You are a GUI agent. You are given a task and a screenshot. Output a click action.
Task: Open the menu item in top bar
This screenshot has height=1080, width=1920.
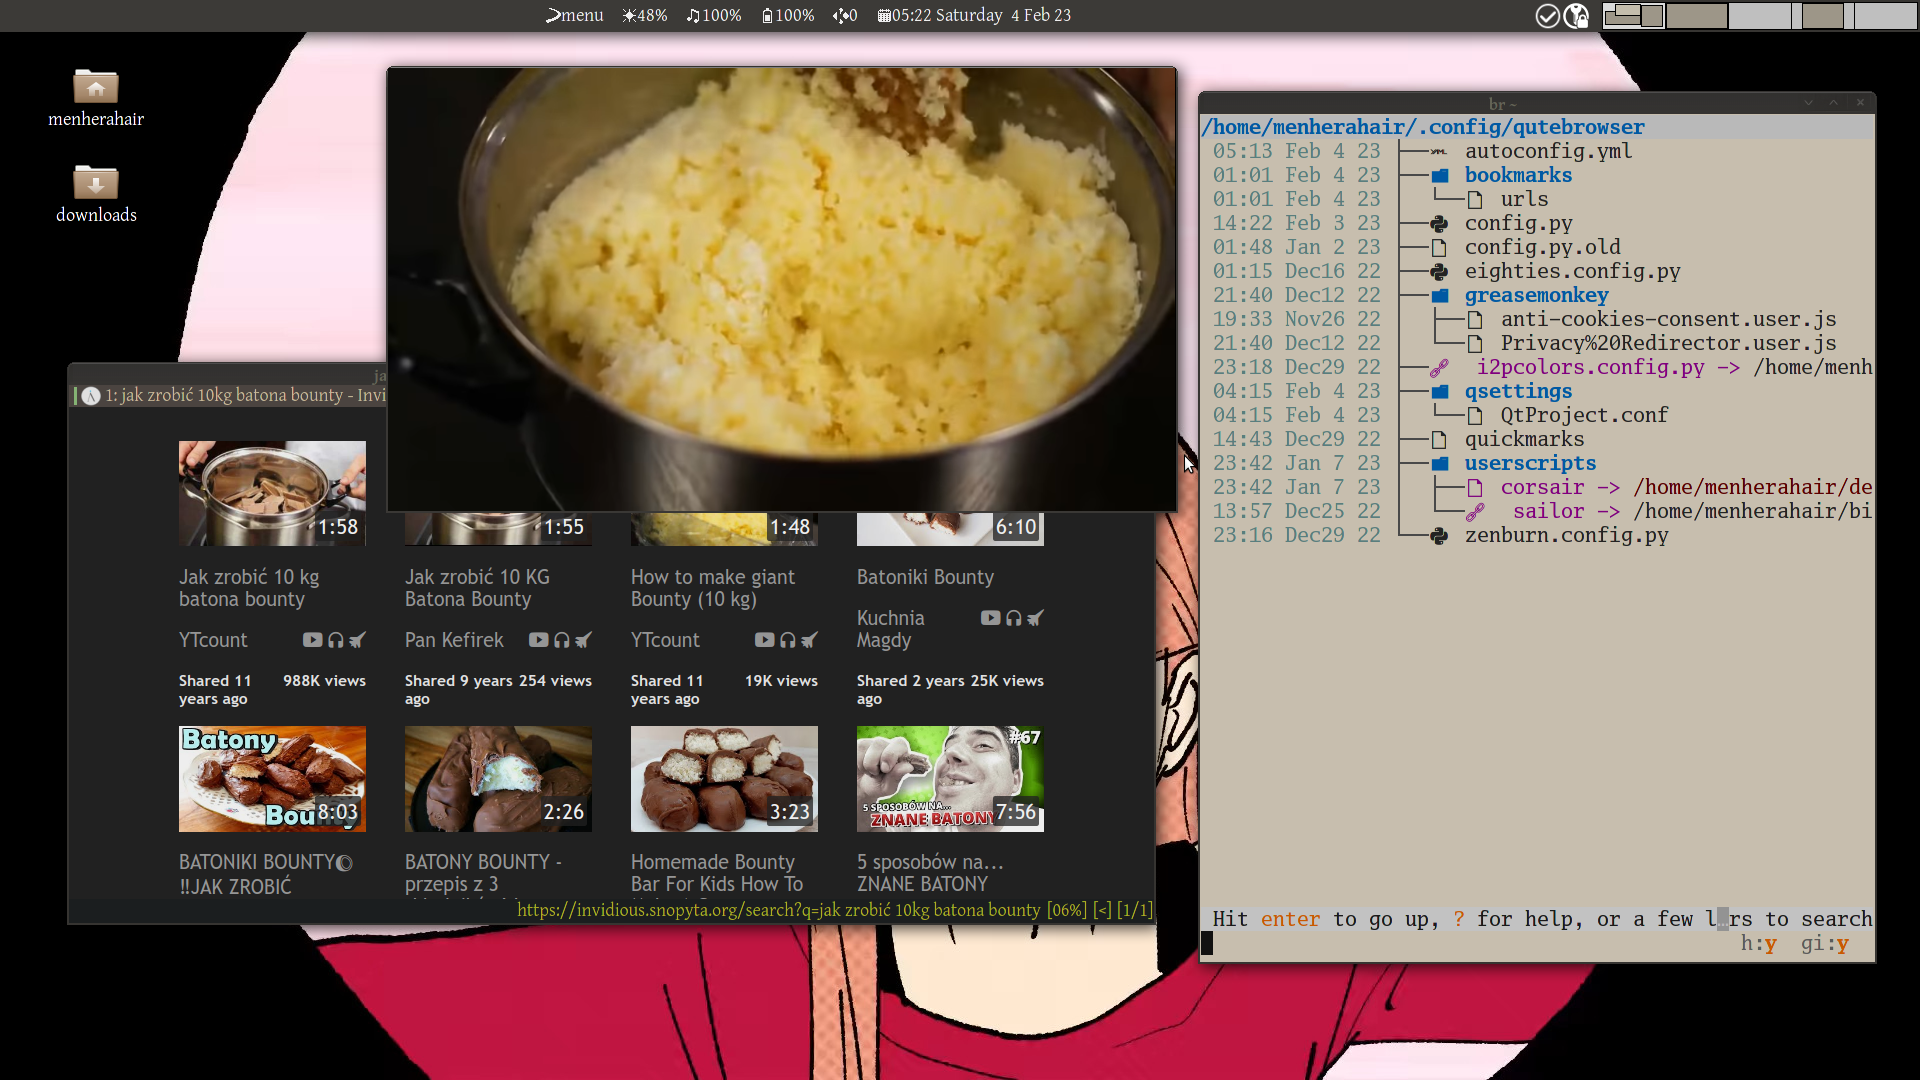(575, 16)
